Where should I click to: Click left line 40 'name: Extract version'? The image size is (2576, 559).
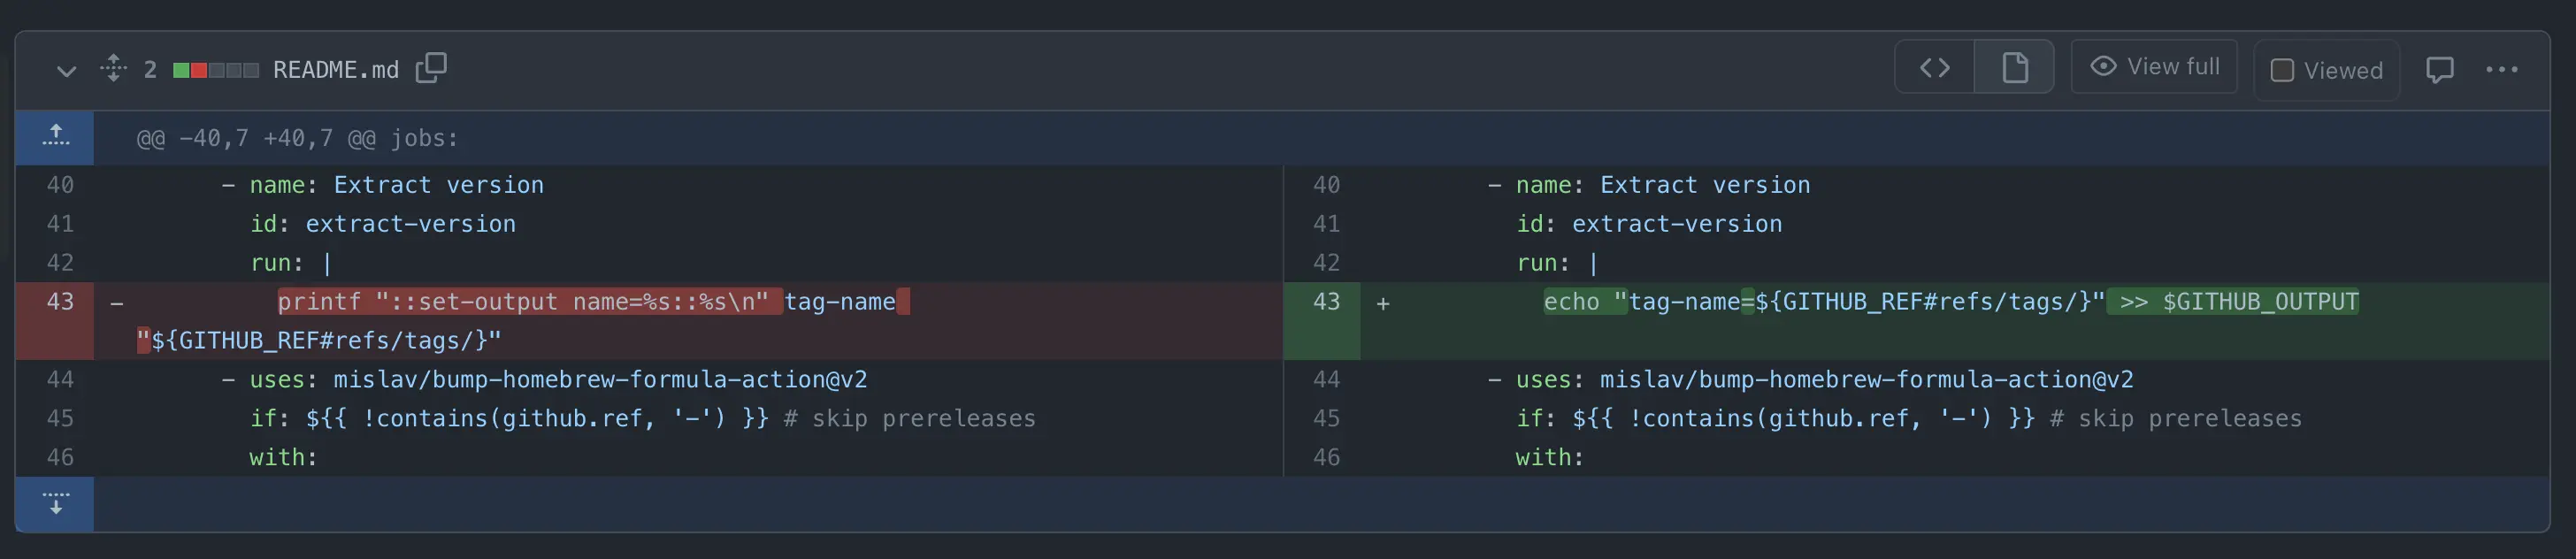397,185
